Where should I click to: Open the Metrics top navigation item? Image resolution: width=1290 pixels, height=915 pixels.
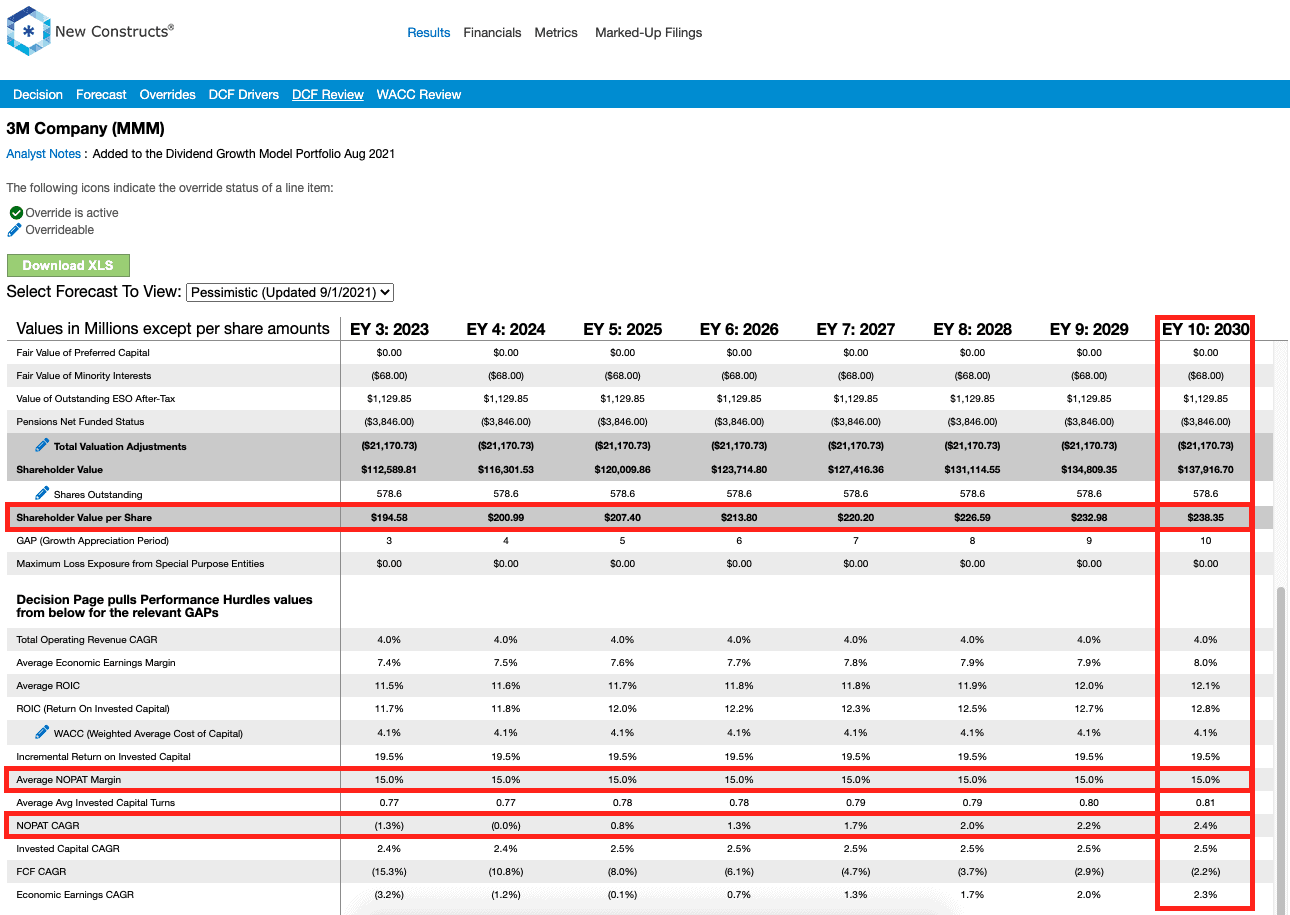[x=556, y=33]
